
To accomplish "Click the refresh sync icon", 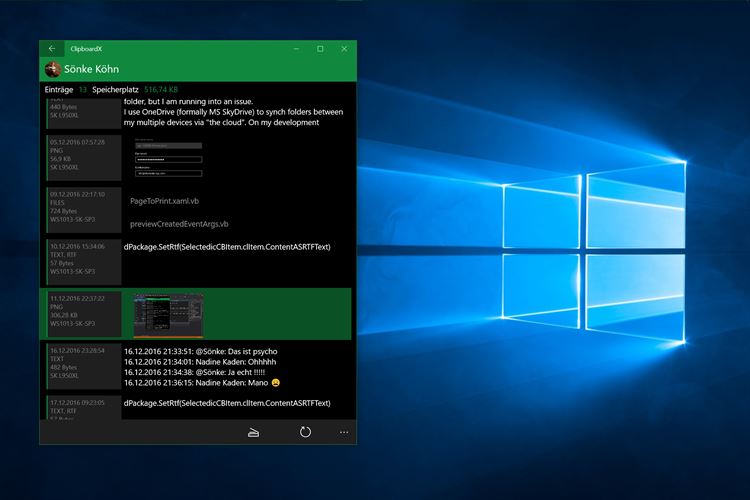I will [305, 432].
